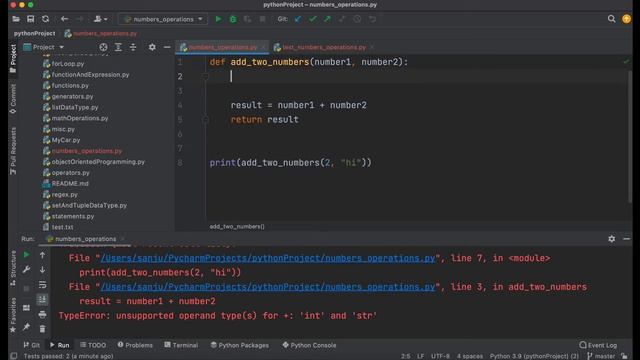This screenshot has width=640, height=360.
Task: Open the master git branch widget
Action: pos(601,356)
